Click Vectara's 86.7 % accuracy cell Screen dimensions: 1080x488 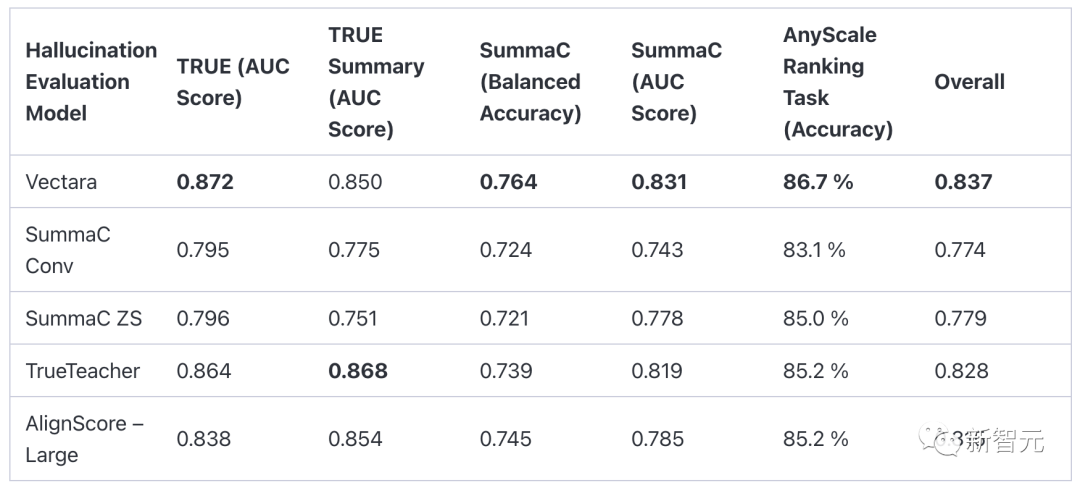818,182
